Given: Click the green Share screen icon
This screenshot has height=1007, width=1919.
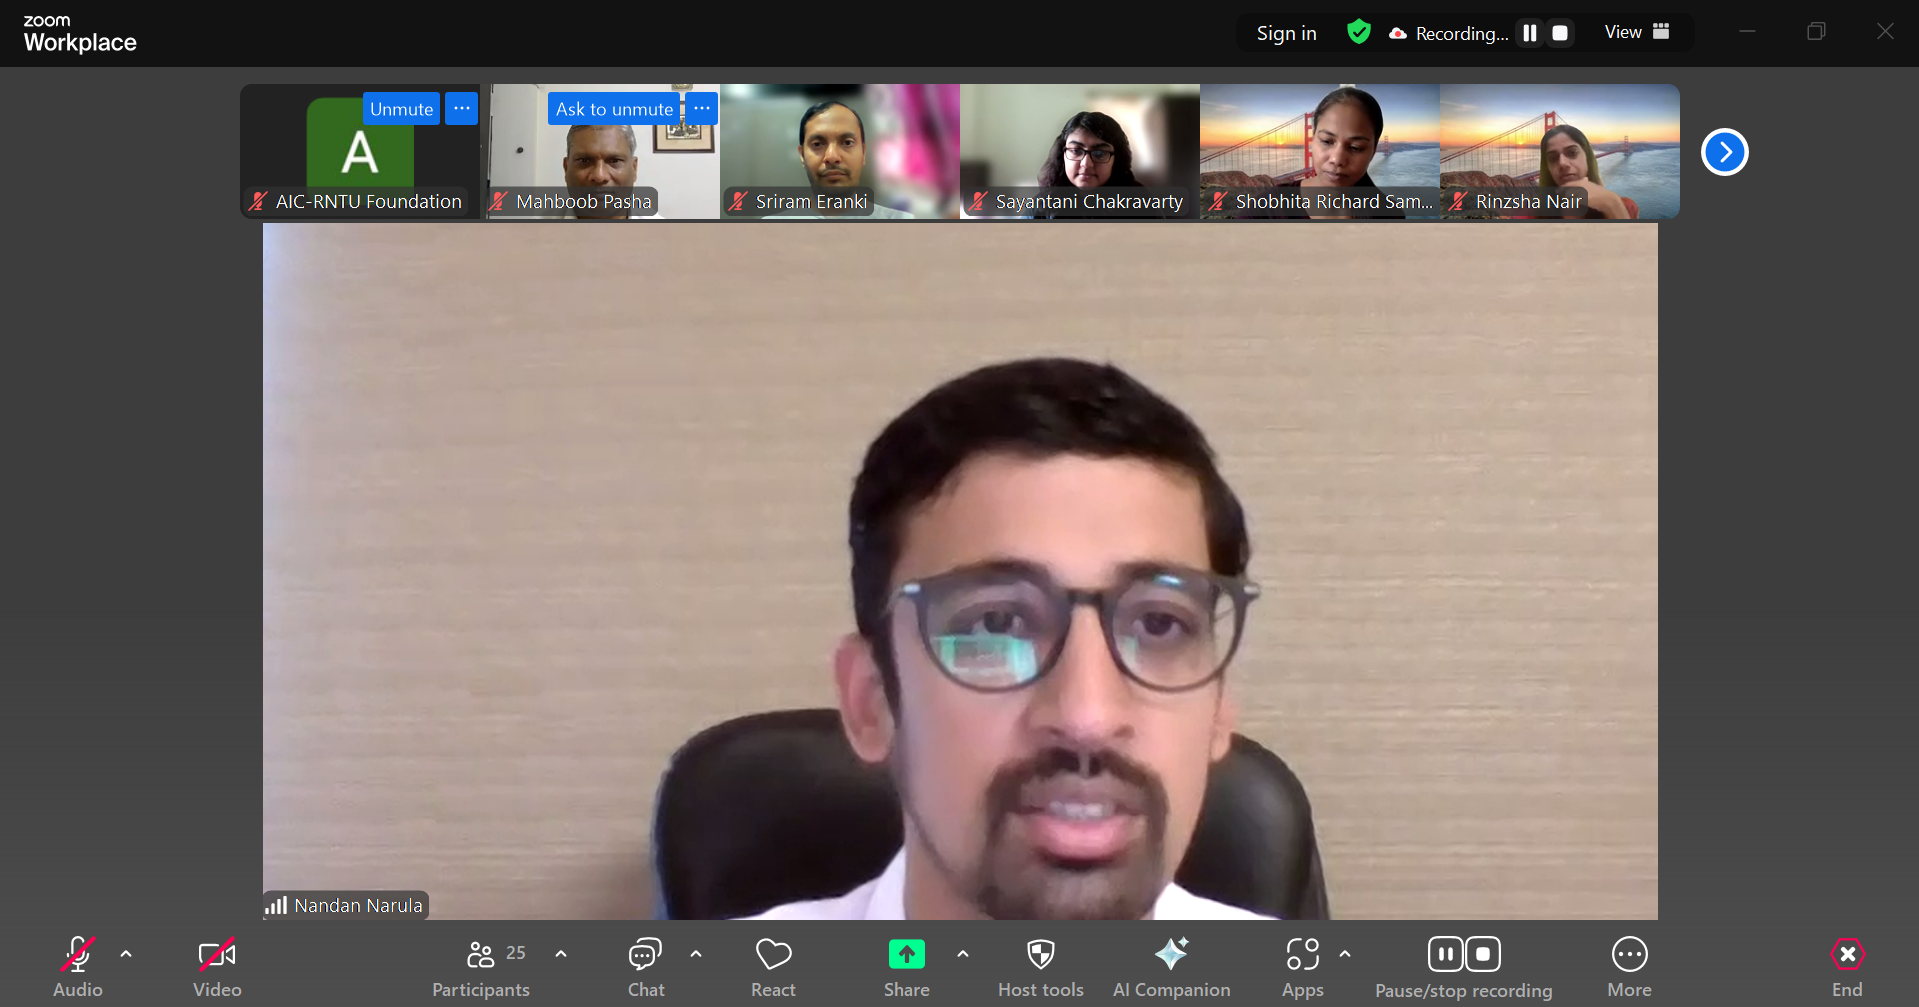Looking at the screenshot, I should coord(906,955).
